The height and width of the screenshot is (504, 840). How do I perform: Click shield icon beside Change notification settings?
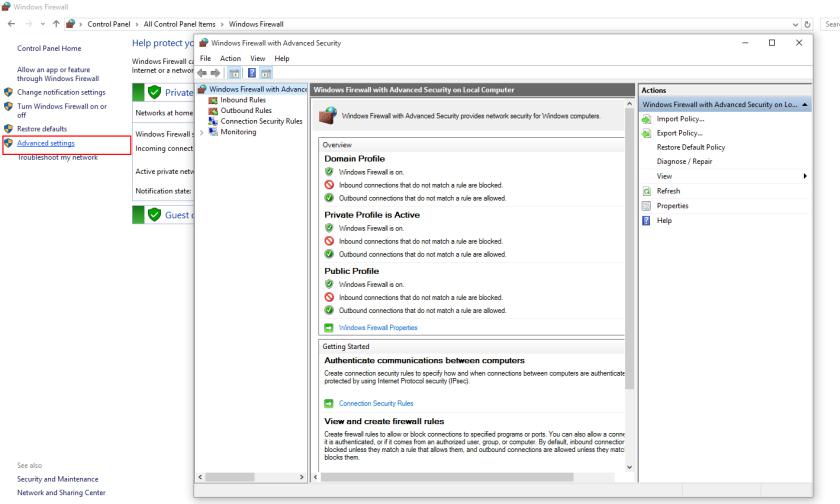coord(9,92)
